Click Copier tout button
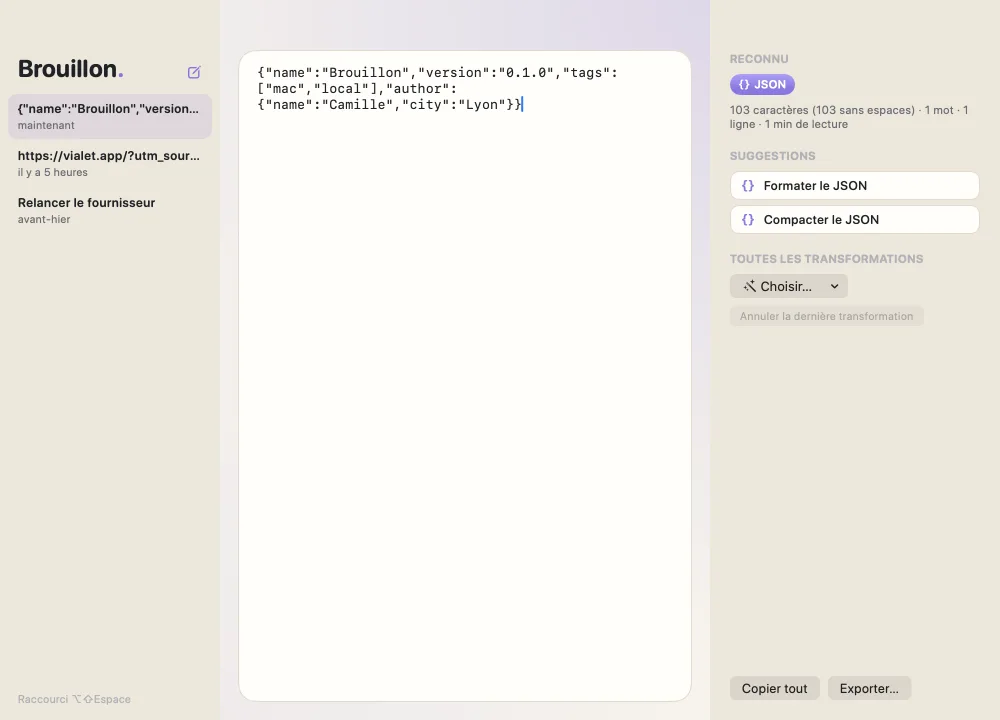 (x=774, y=689)
